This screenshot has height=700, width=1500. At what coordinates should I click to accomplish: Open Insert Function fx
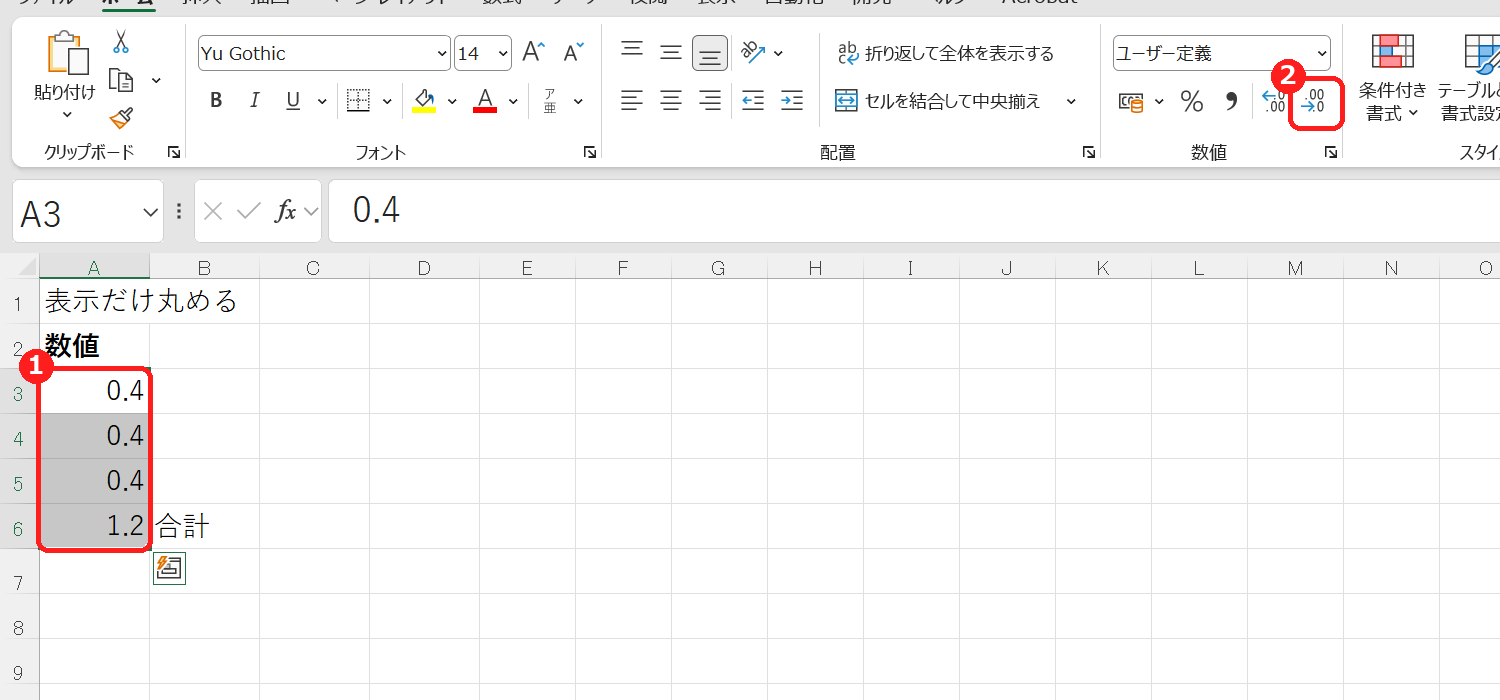pyautogui.click(x=286, y=211)
